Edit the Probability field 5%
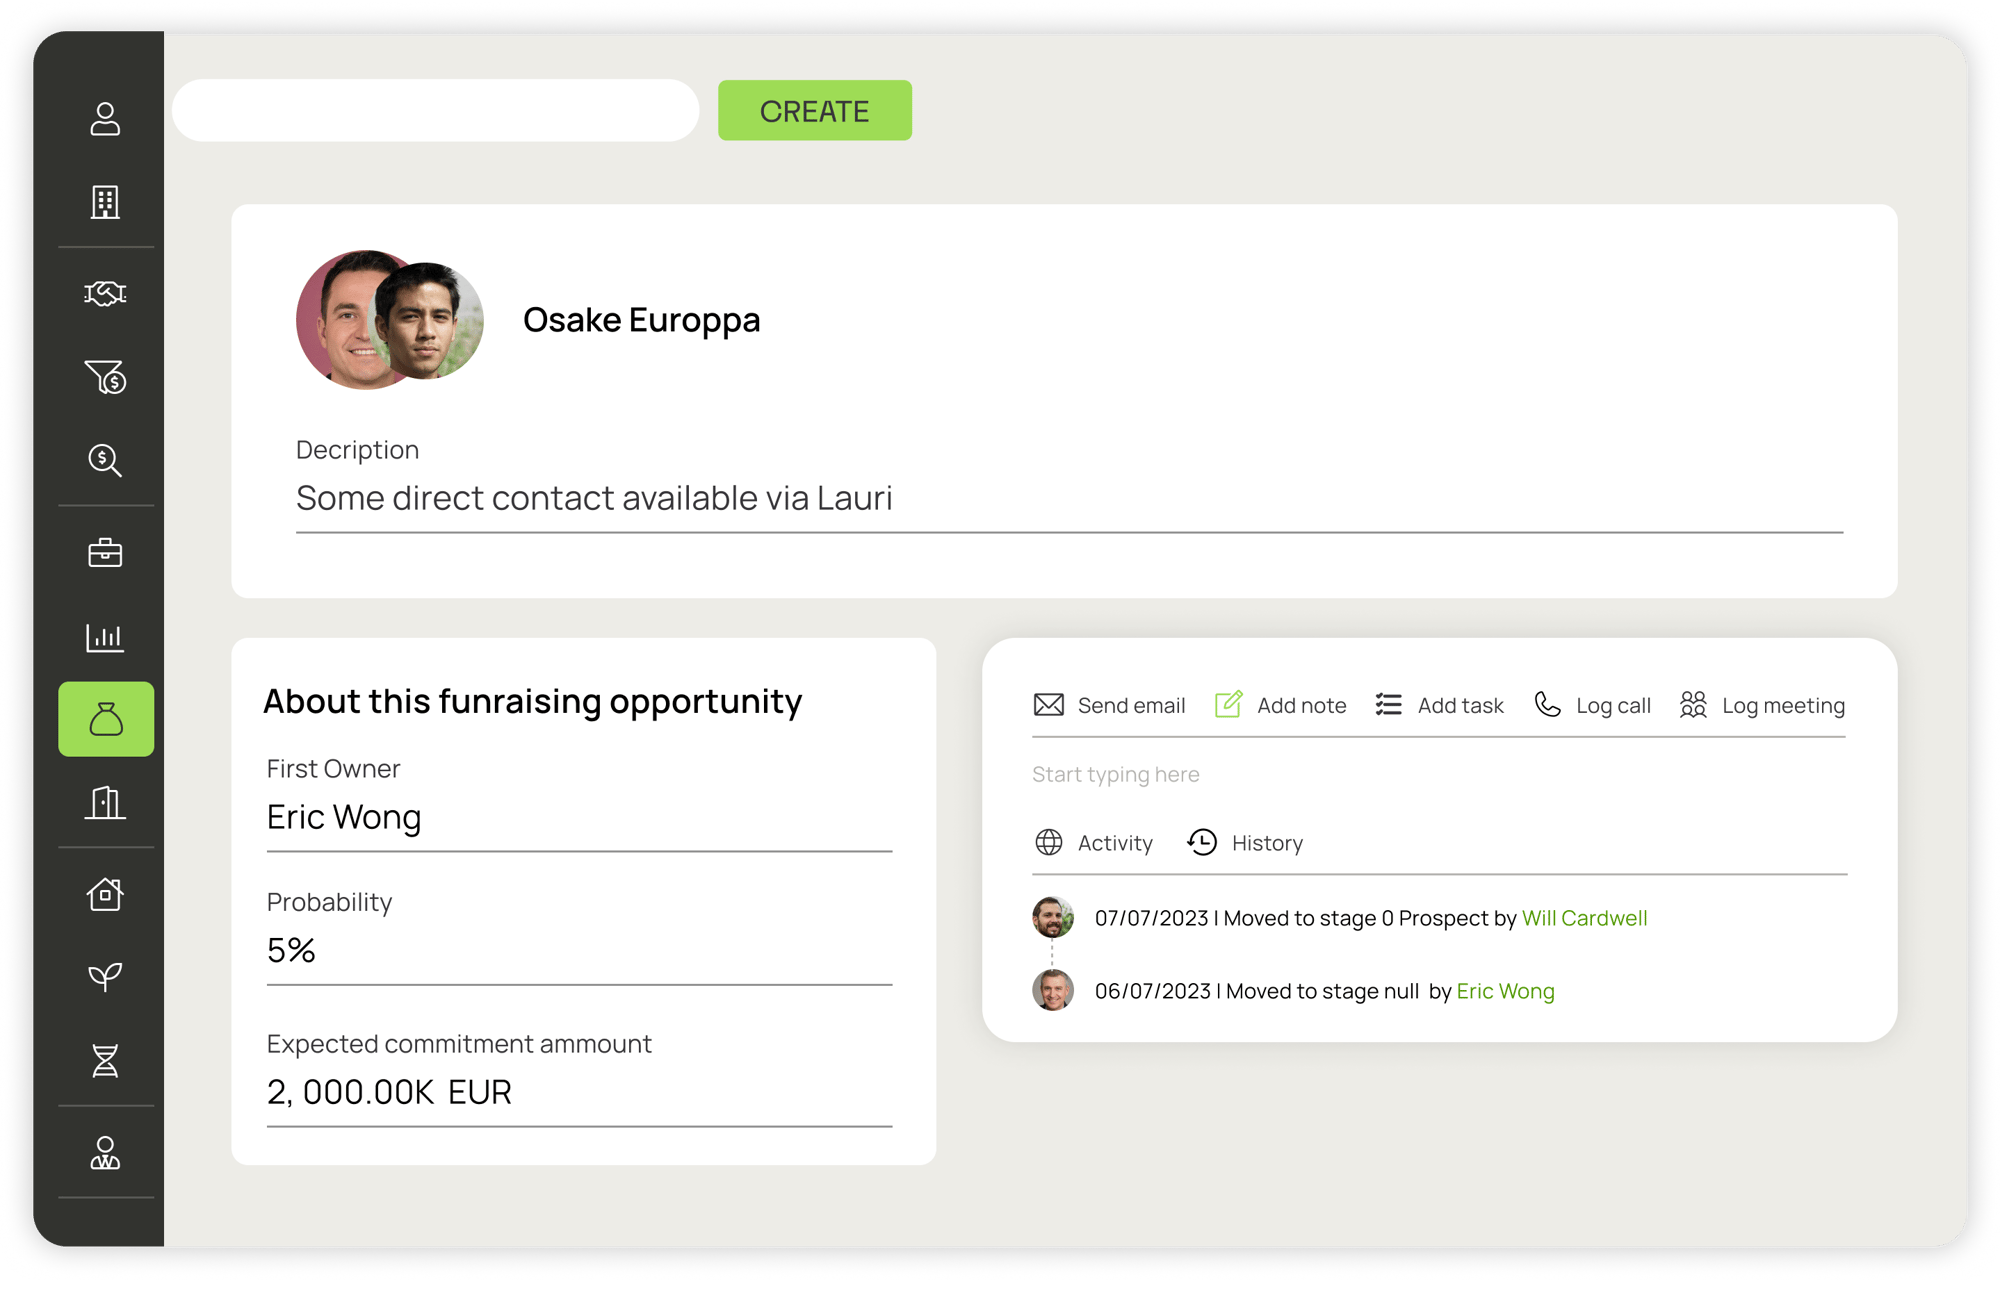The height and width of the screenshot is (1293, 2000). (579, 950)
